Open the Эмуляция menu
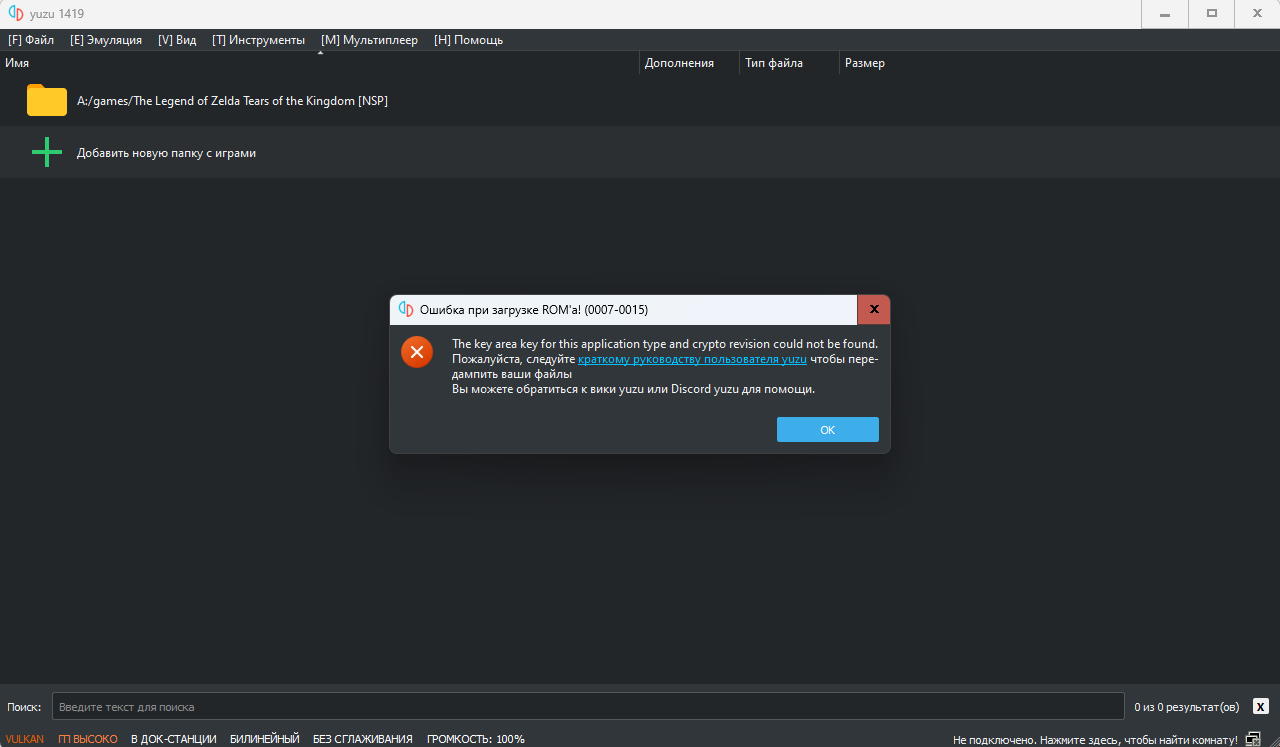 coord(106,40)
